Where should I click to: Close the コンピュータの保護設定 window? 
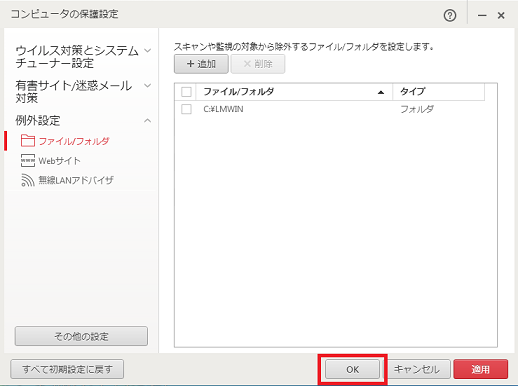501,15
